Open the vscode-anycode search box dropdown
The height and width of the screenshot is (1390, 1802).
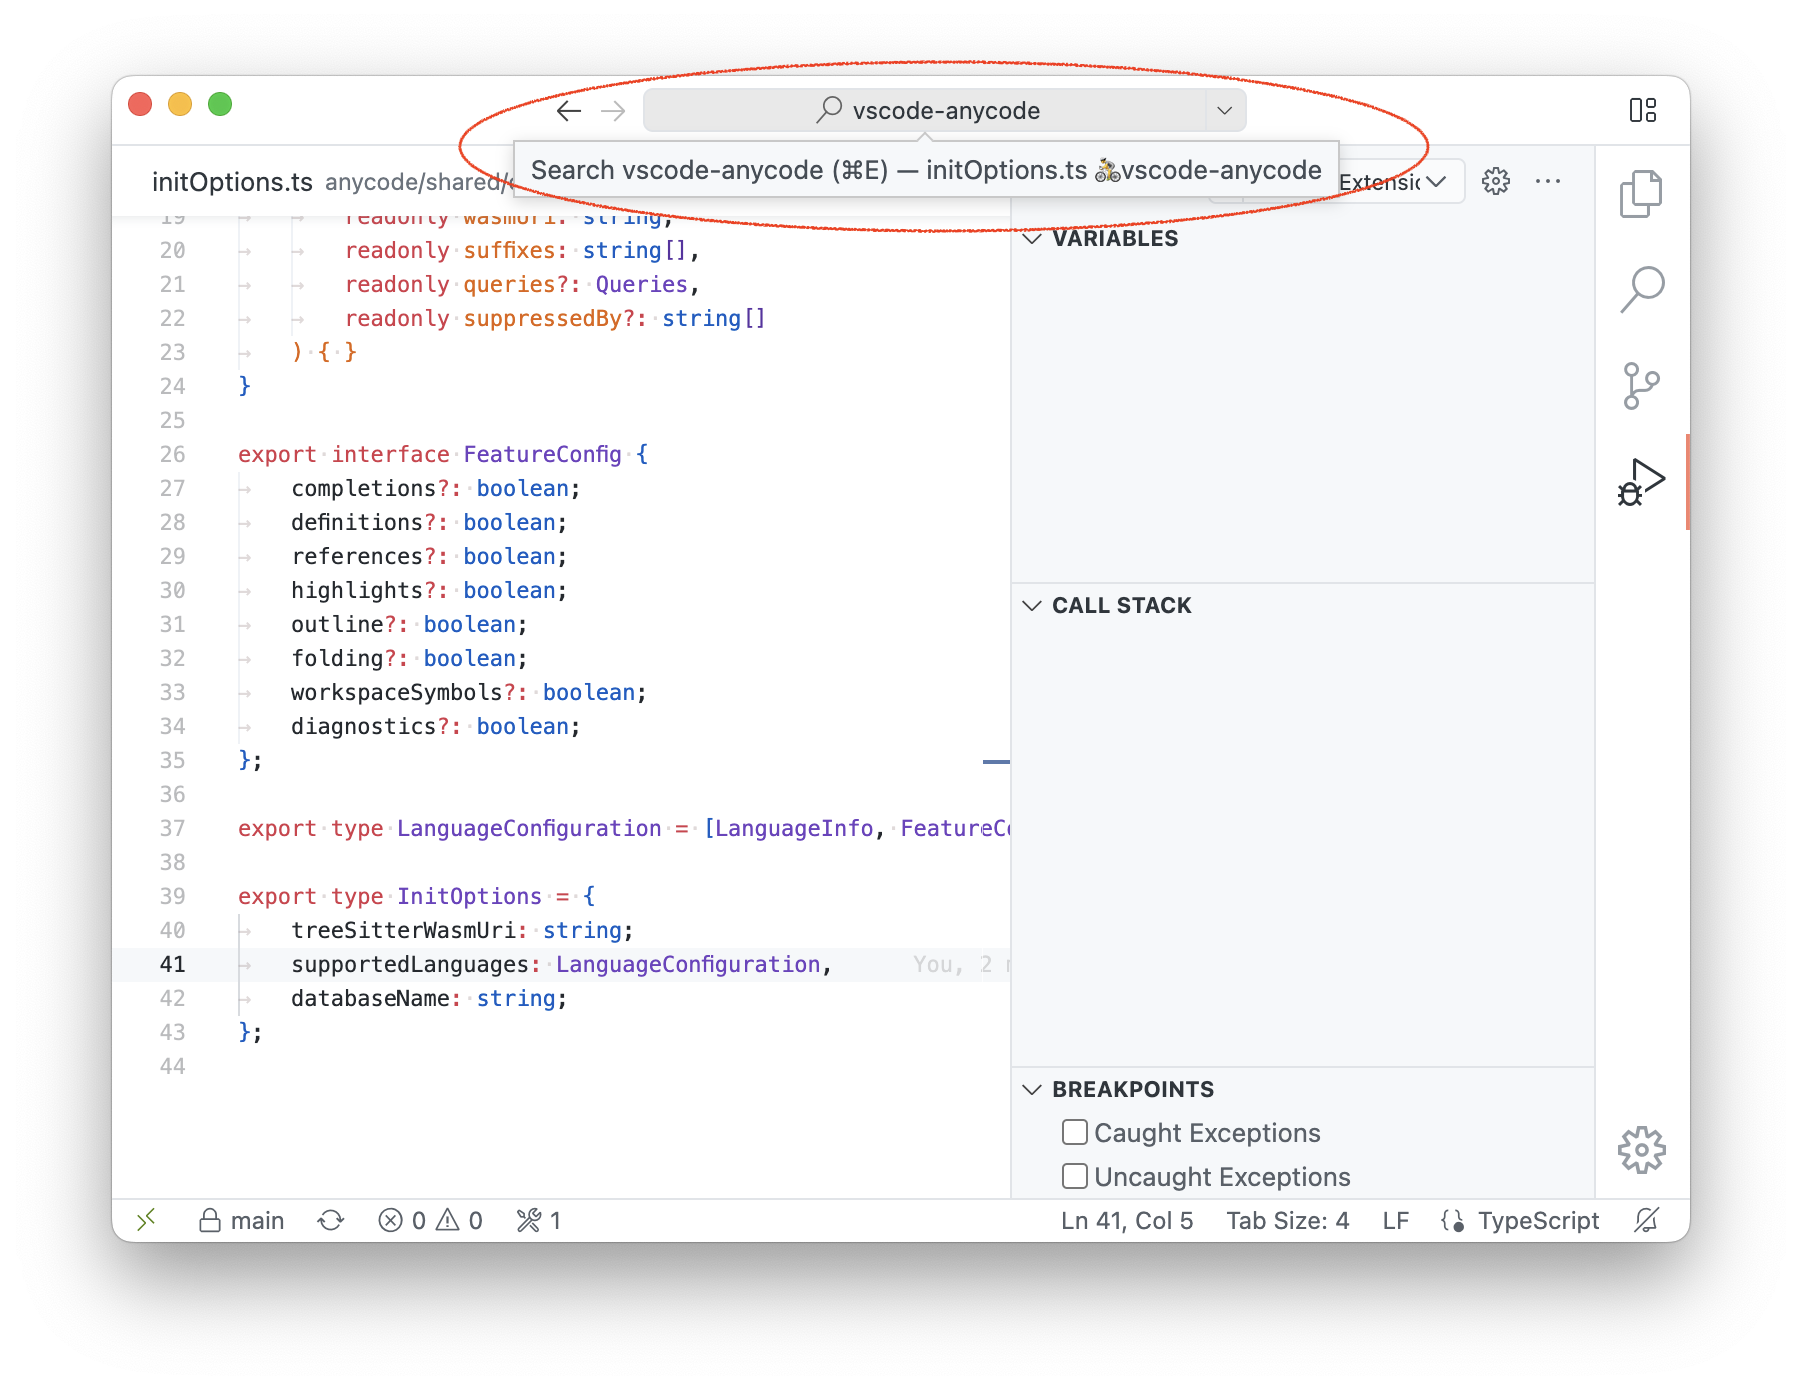point(1223,110)
